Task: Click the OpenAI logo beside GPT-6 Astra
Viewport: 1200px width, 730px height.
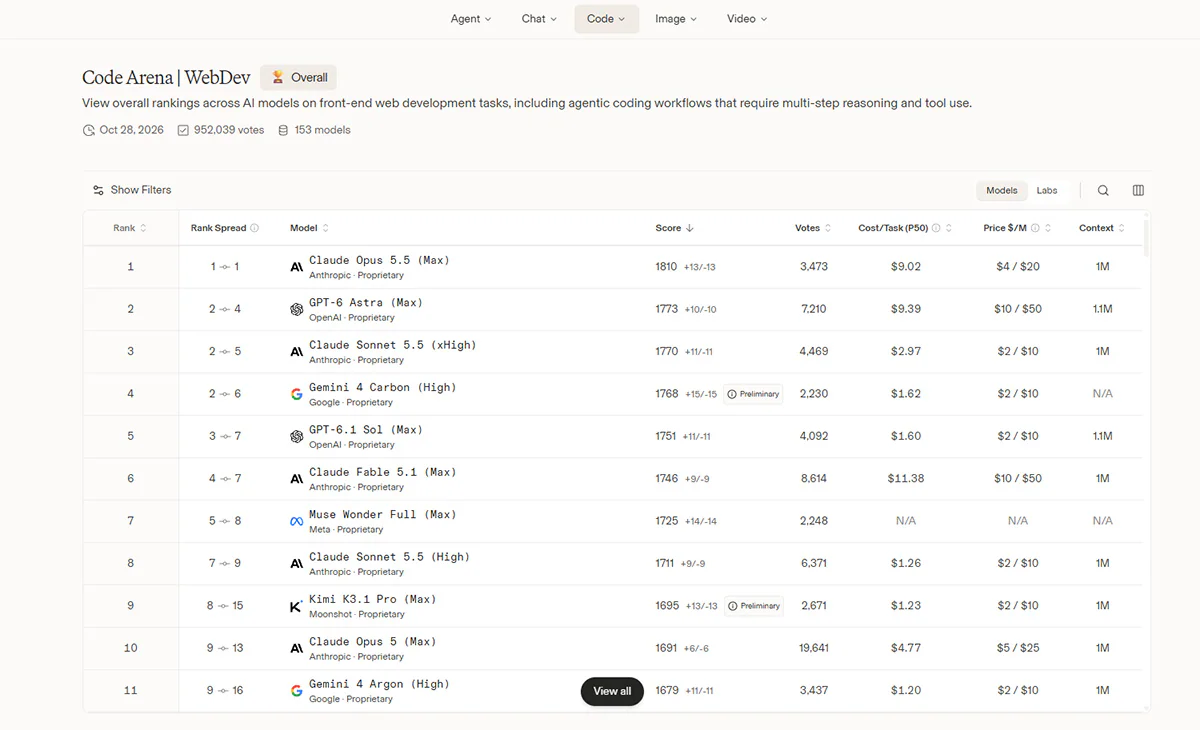Action: coord(296,310)
